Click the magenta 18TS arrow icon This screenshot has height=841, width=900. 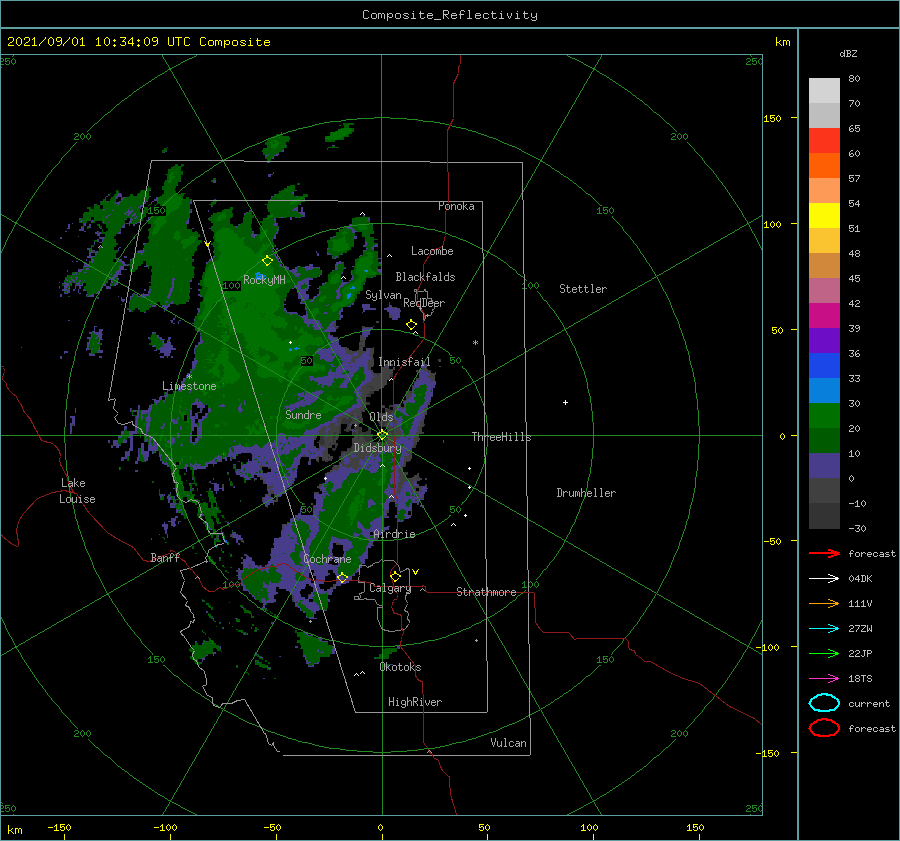click(824, 679)
